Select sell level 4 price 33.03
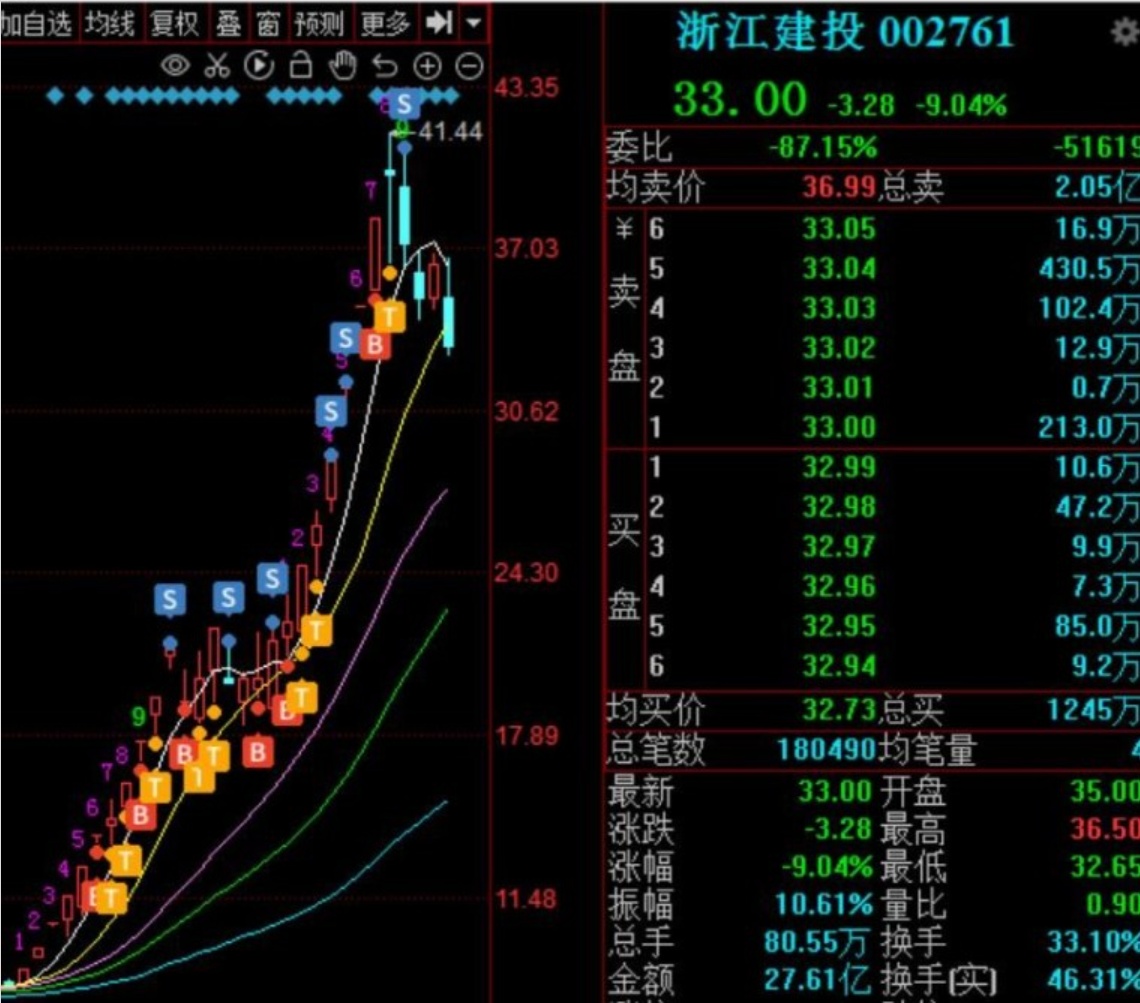Viewport: 1140px width, 1003px height. click(839, 308)
